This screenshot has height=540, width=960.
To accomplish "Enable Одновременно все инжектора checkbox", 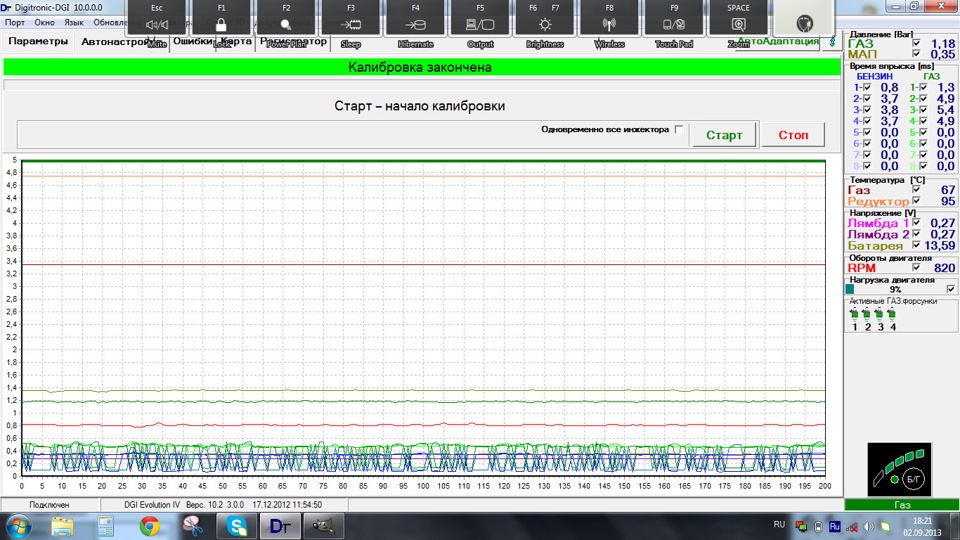I will 678,129.
